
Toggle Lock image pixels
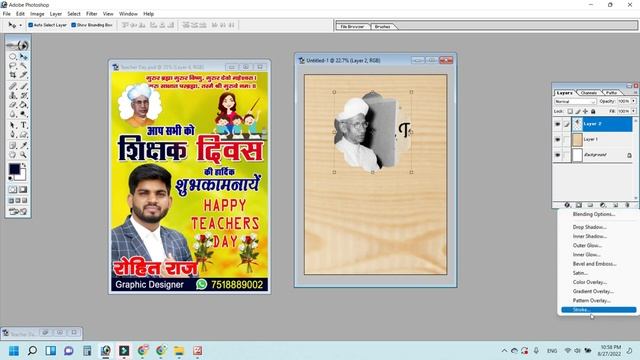point(578,111)
